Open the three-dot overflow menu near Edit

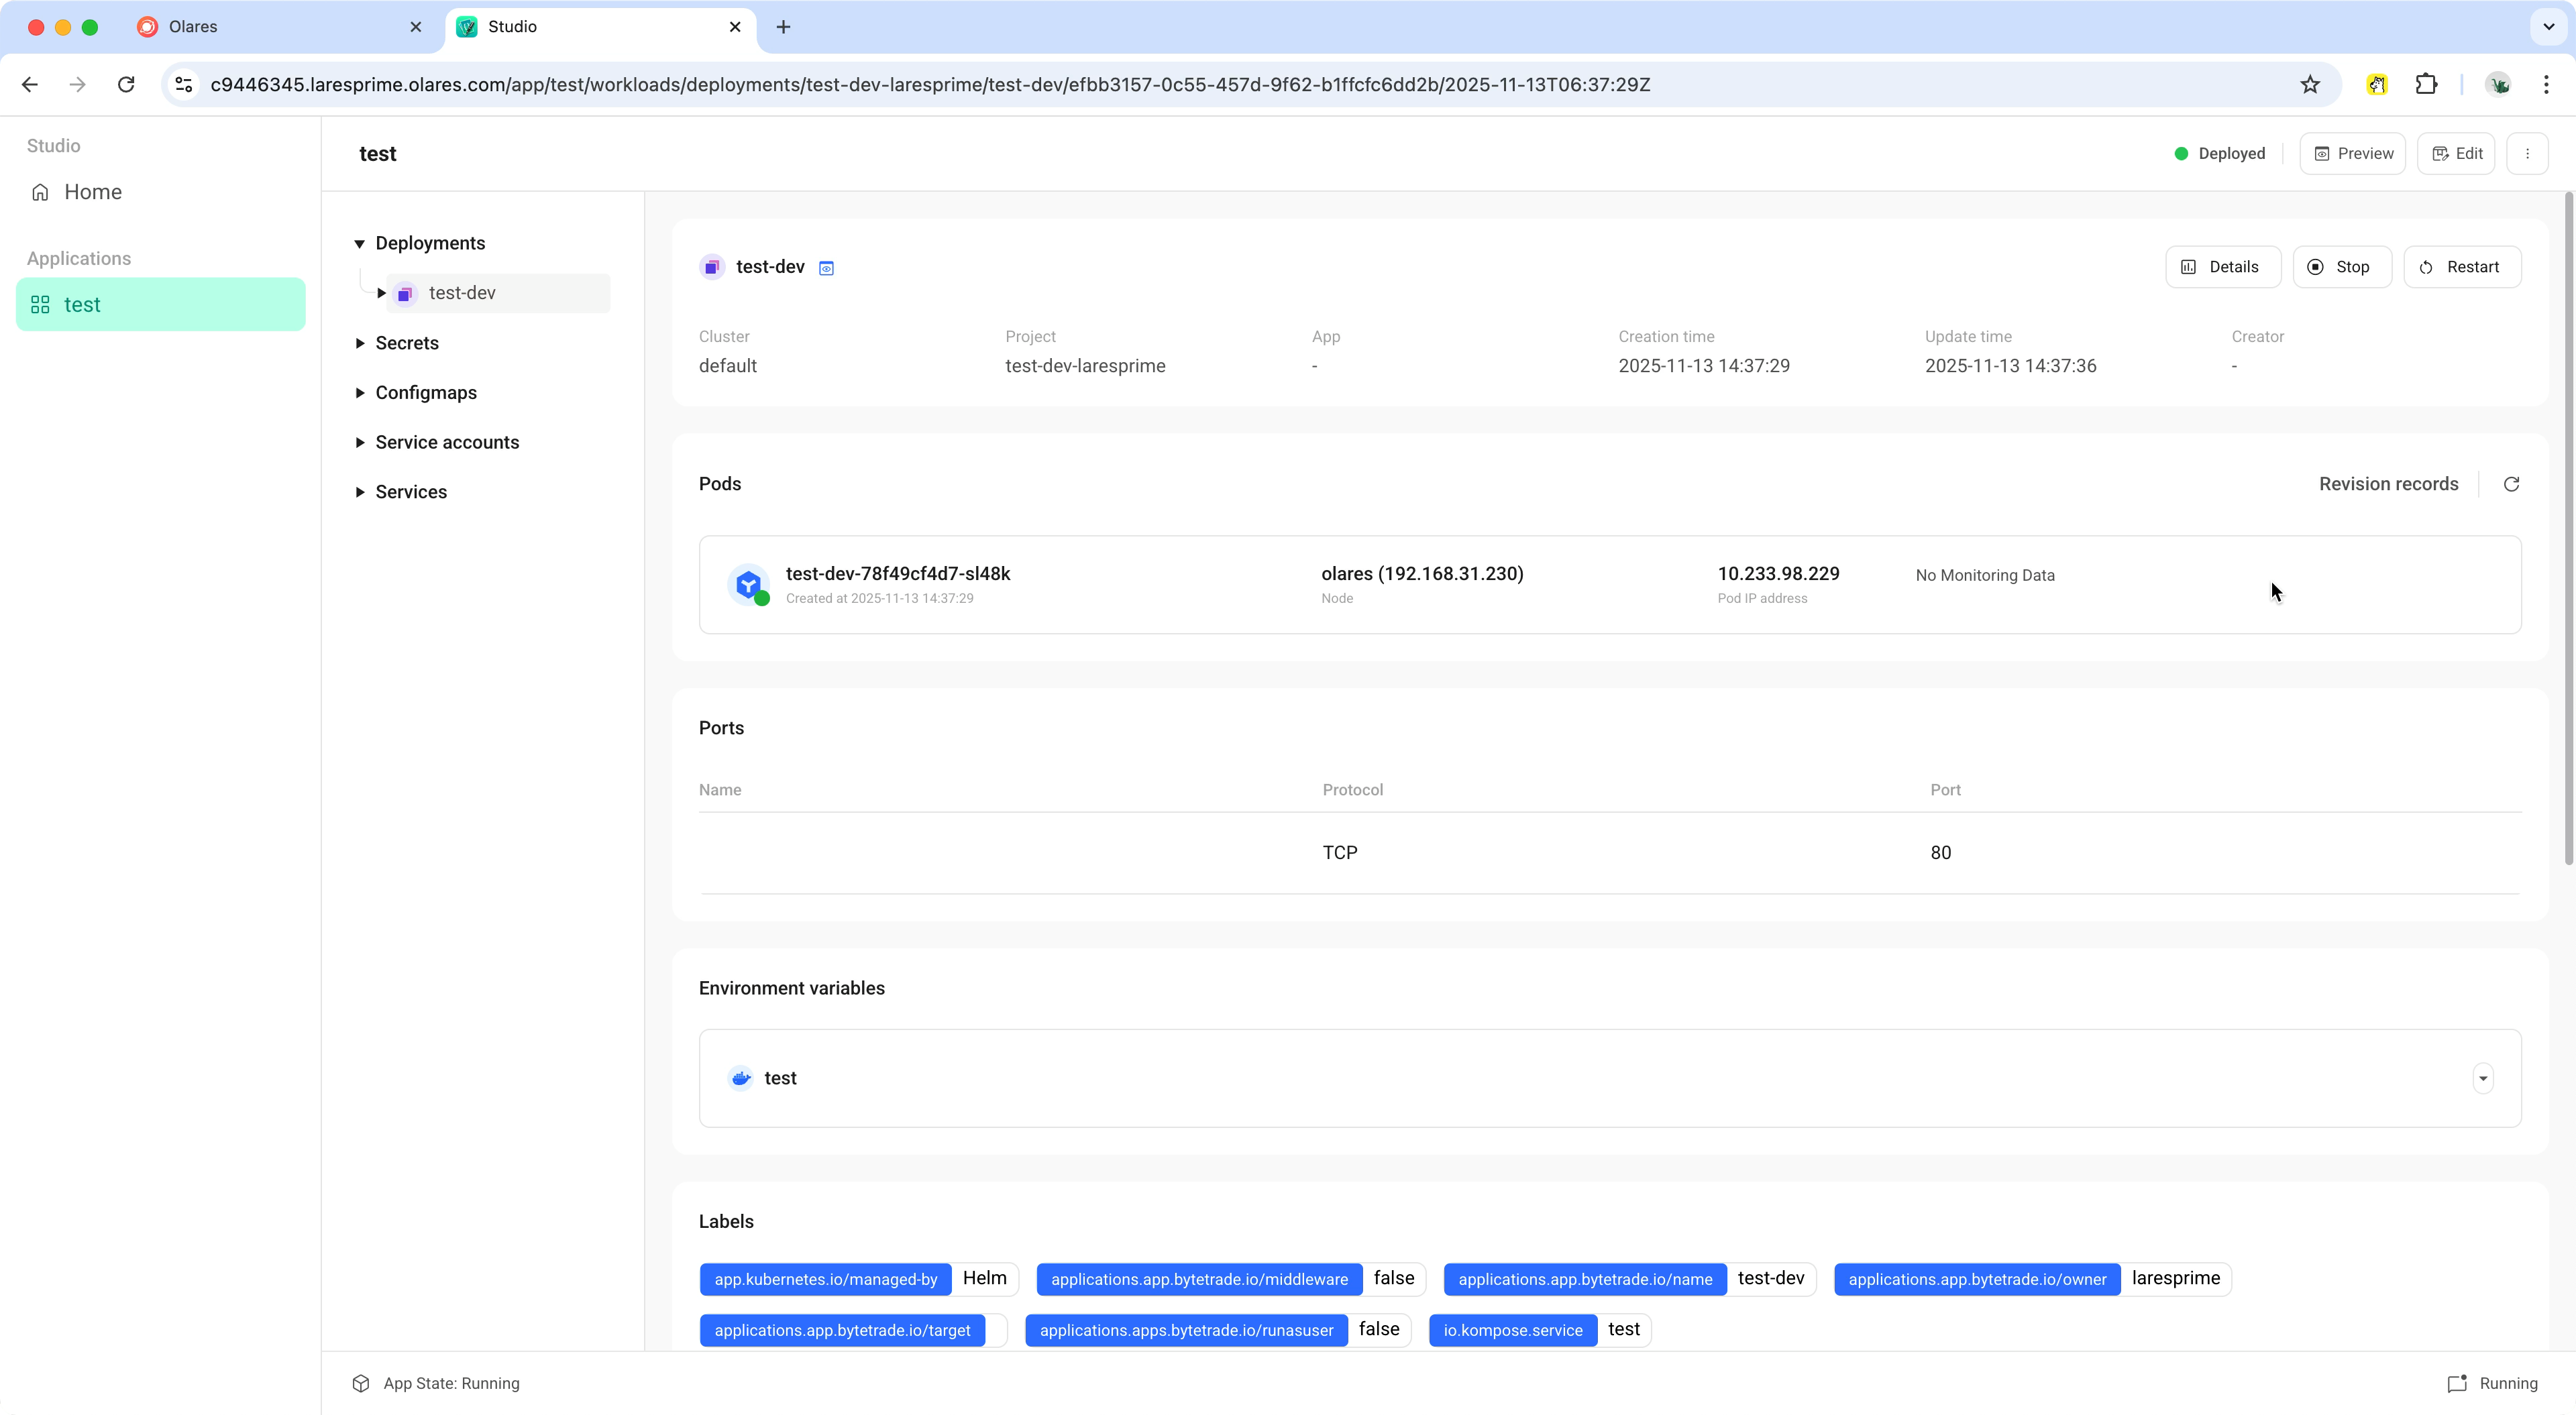[x=2528, y=153]
